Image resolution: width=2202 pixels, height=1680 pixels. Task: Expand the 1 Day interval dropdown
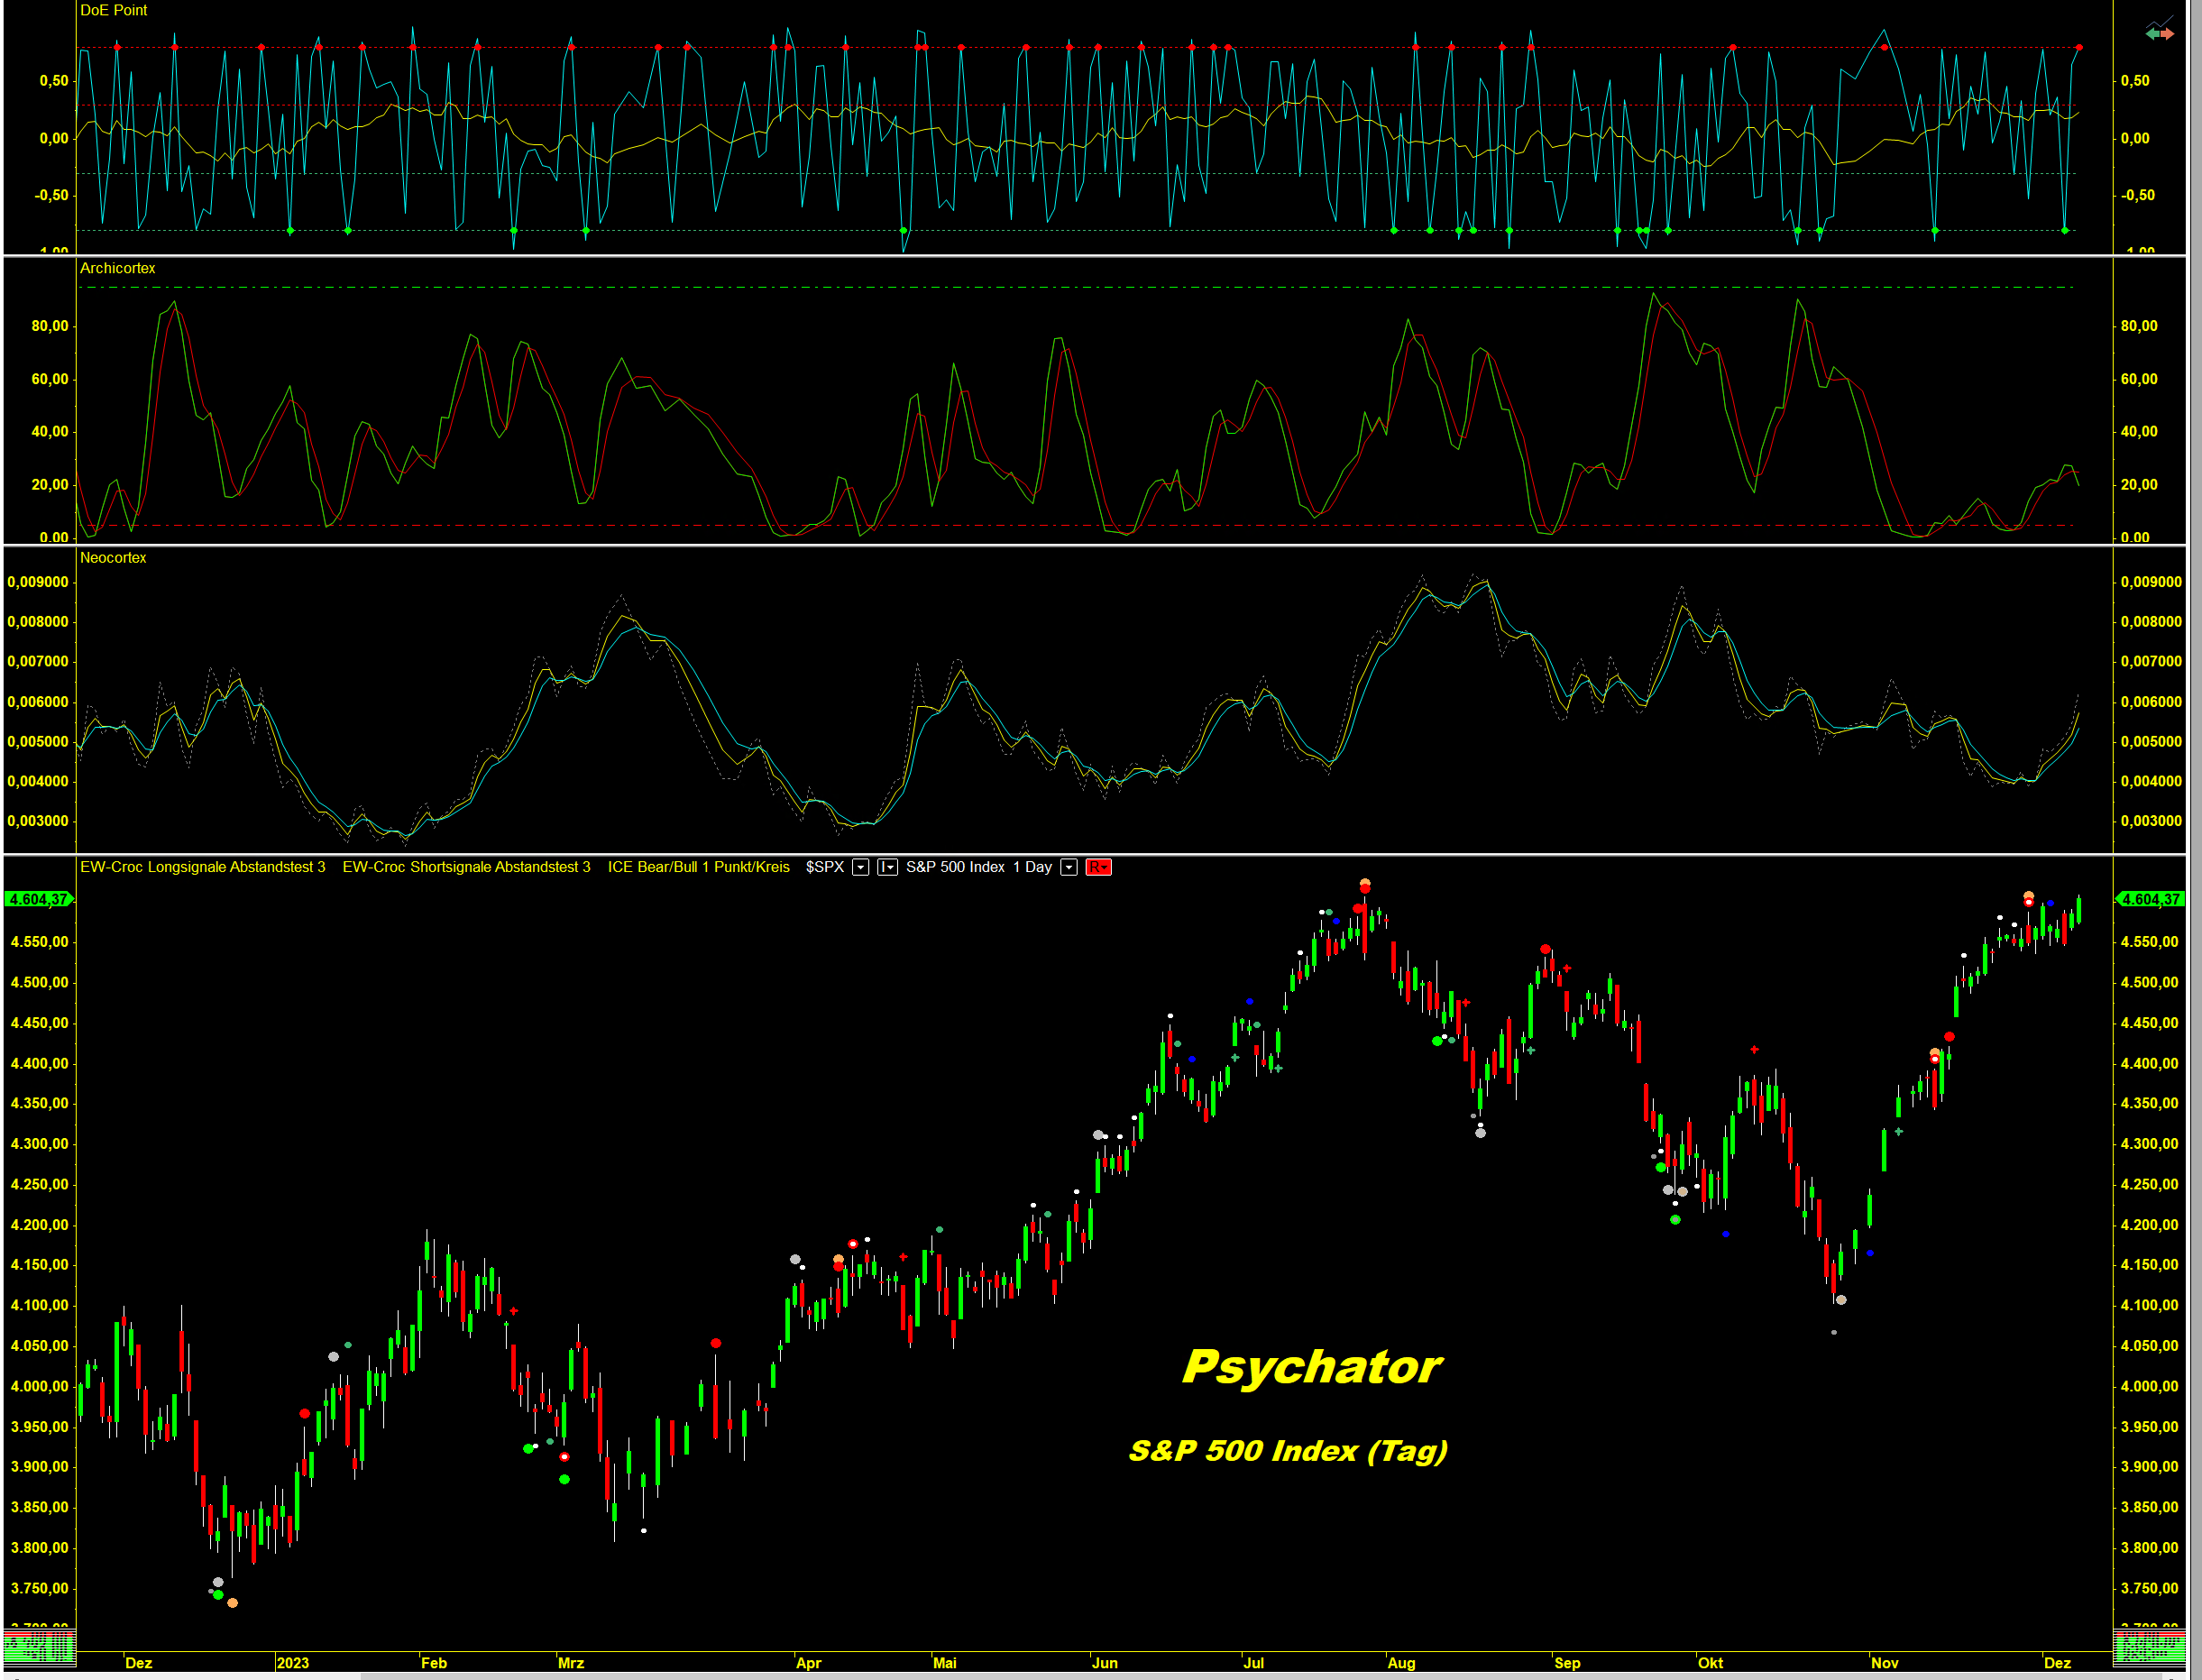coord(1069,867)
